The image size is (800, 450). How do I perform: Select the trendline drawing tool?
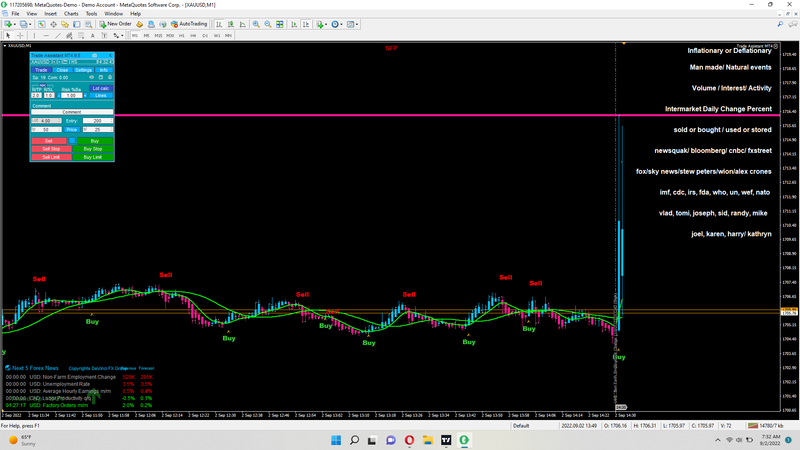pos(58,36)
